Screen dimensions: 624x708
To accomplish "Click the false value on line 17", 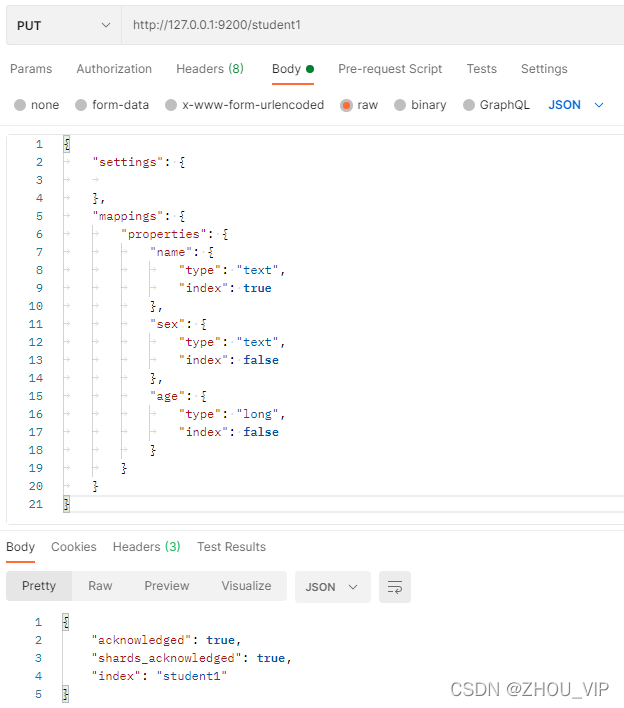I will pyautogui.click(x=261, y=432).
